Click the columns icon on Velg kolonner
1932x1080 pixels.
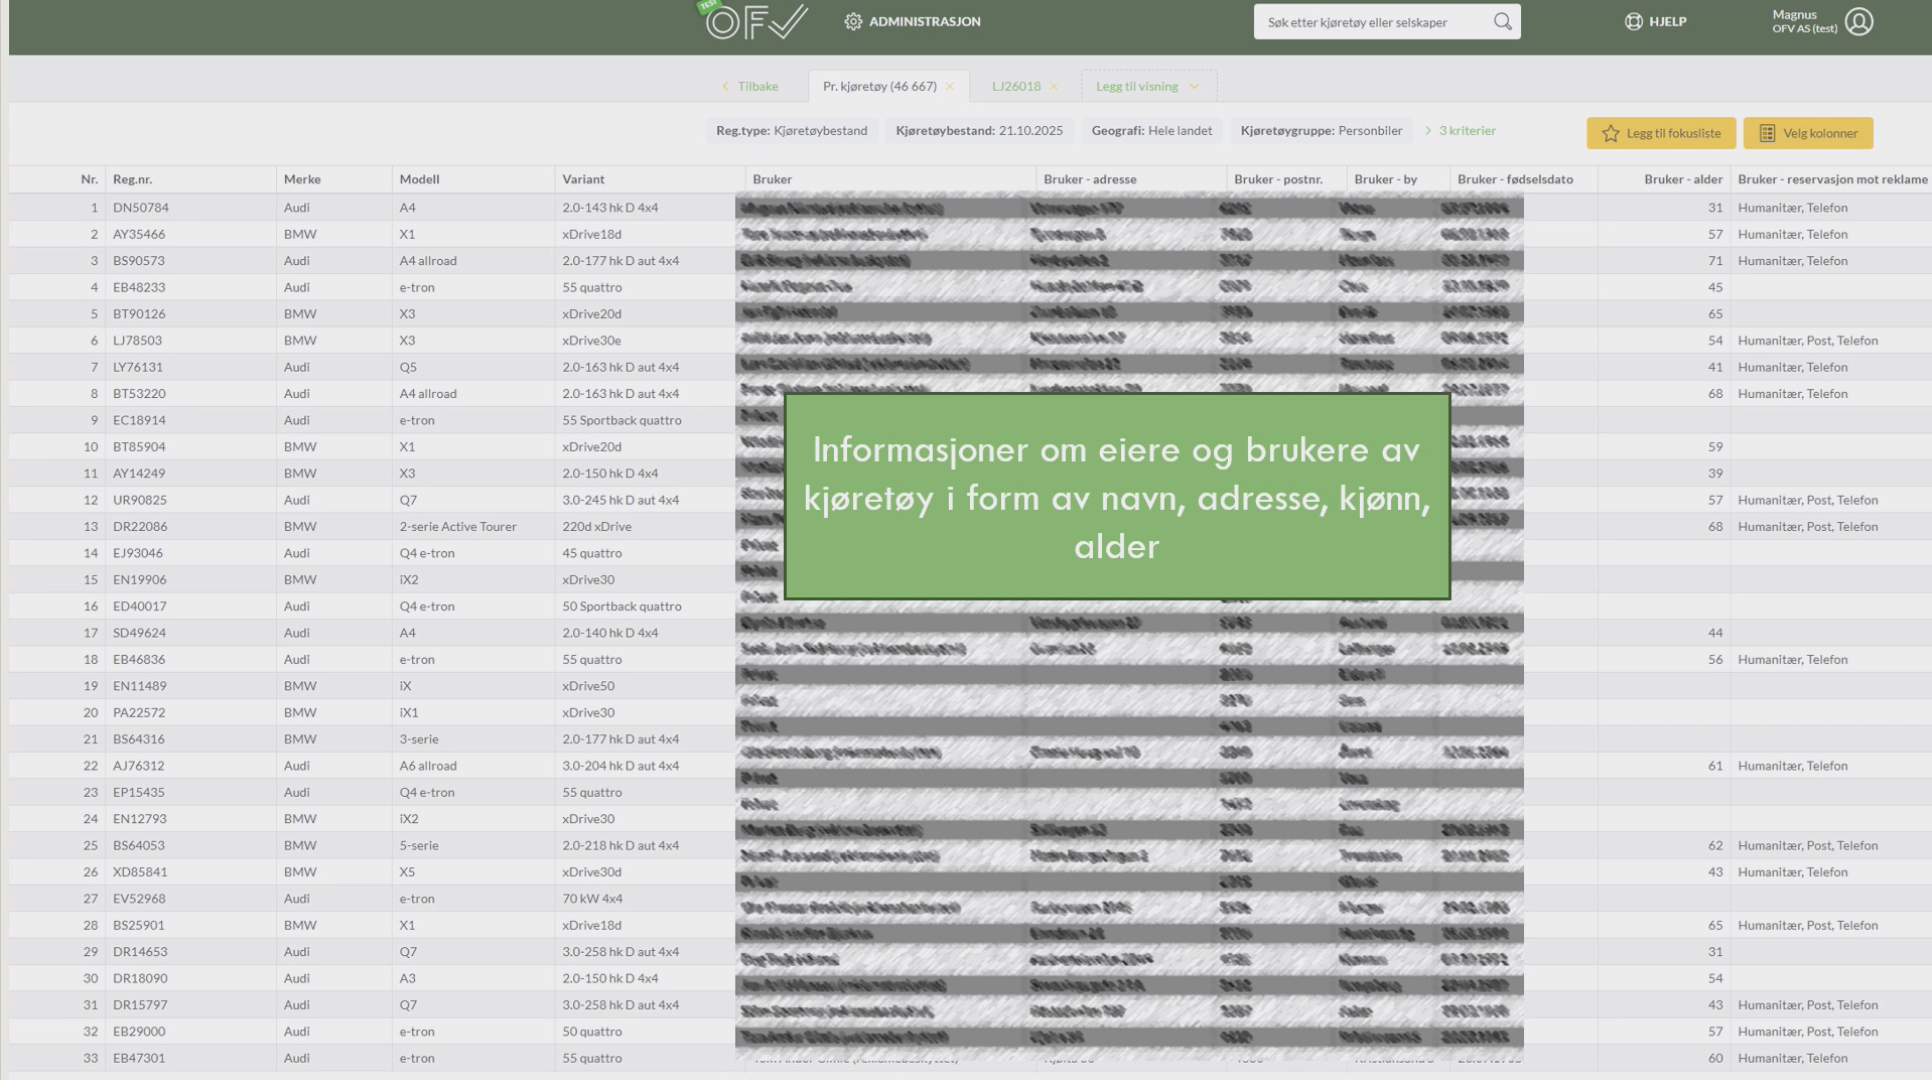pyautogui.click(x=1767, y=133)
